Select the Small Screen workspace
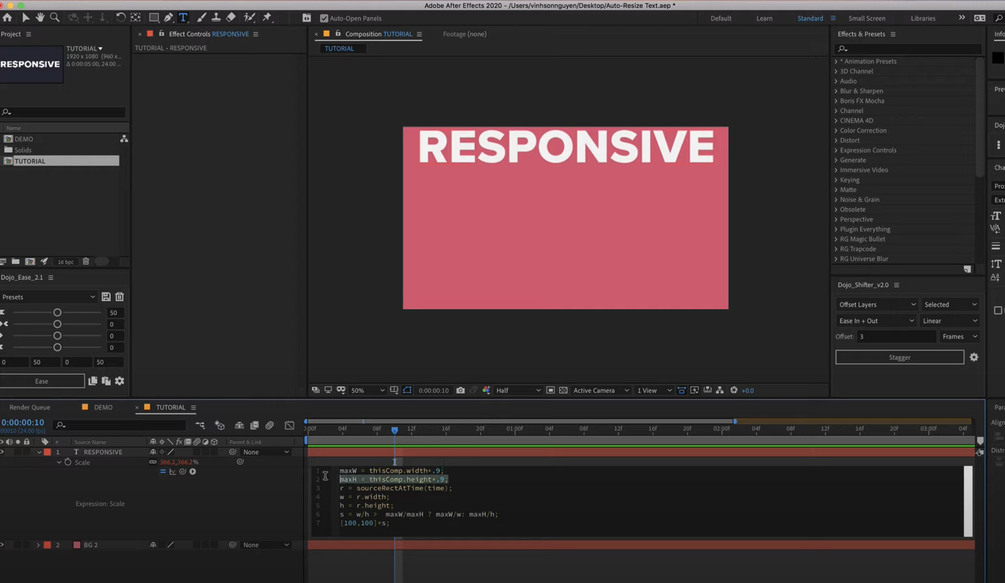1005x583 pixels. pyautogui.click(x=867, y=18)
